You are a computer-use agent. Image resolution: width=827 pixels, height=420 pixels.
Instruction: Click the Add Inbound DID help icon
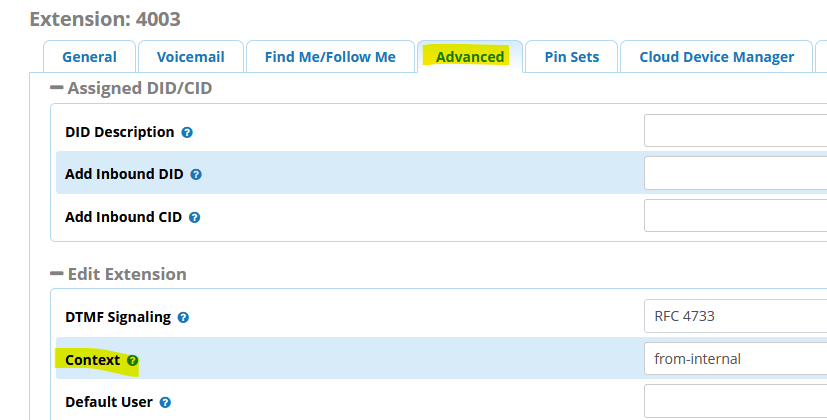196,174
